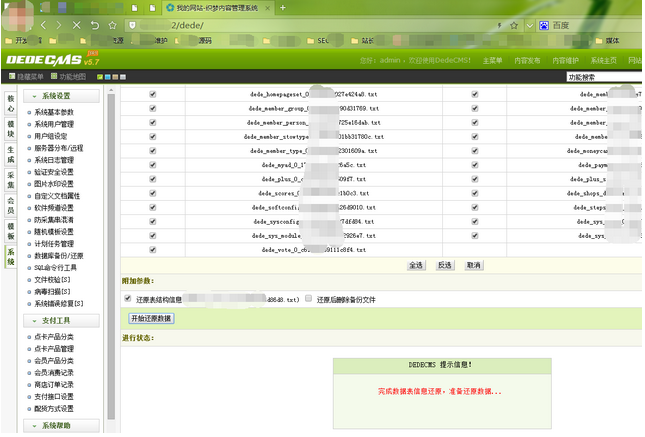645x437 pixels.
Task: Click the 反选 invert selection button
Action: (445, 265)
